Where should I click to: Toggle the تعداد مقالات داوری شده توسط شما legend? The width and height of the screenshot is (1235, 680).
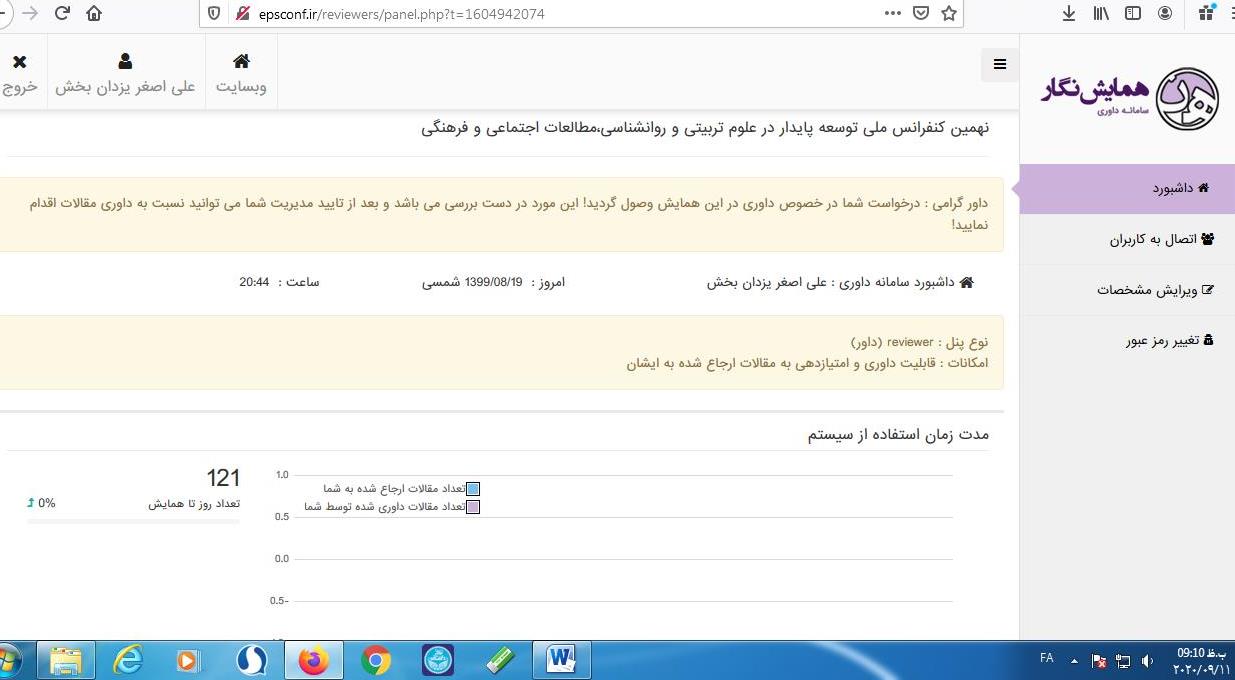pos(473,507)
